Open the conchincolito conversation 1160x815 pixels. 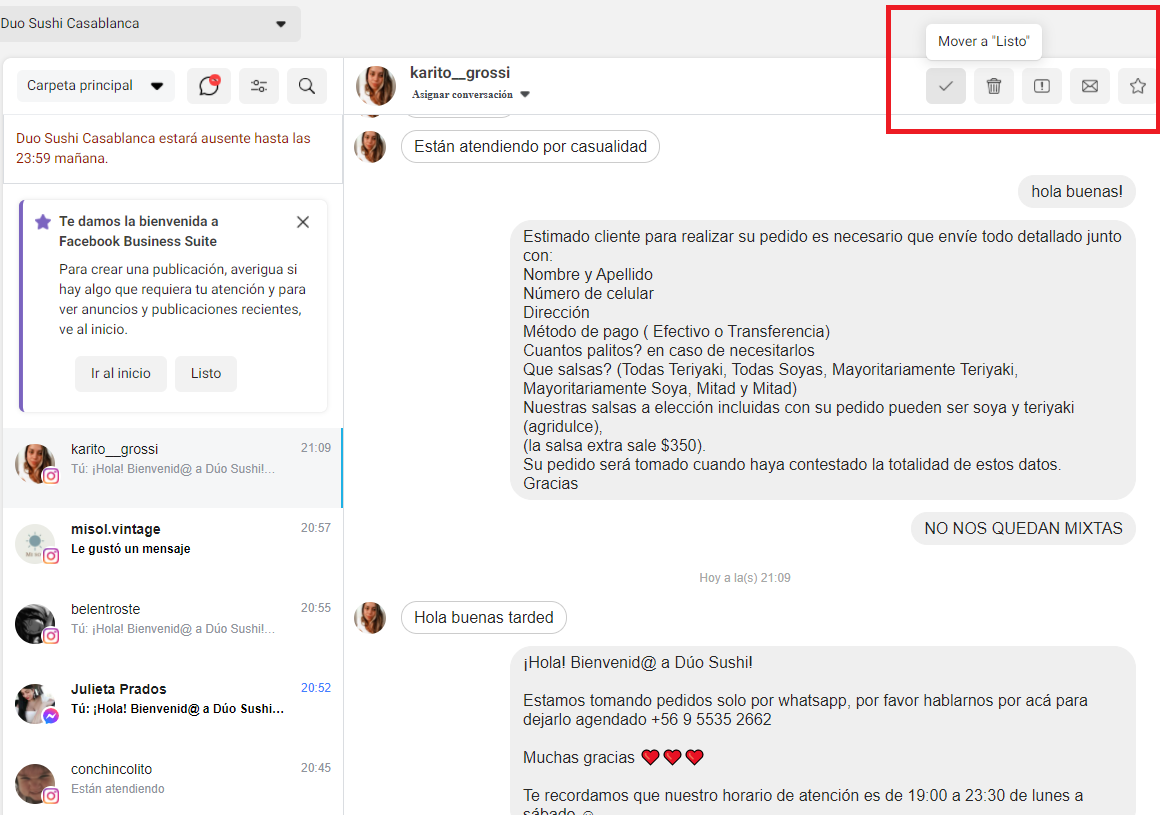tap(172, 782)
